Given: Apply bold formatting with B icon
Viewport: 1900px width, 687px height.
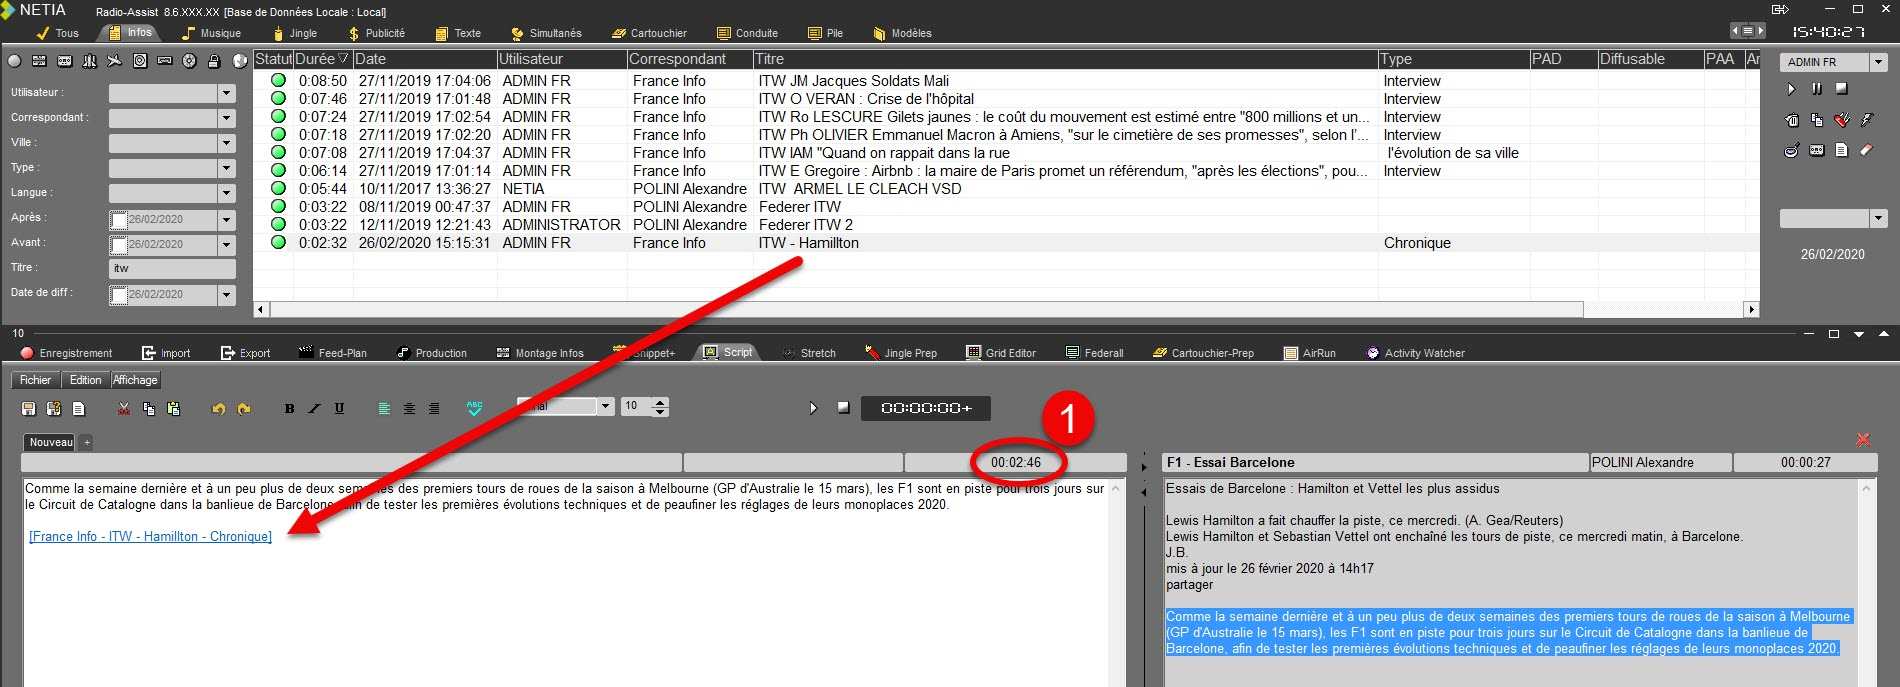Looking at the screenshot, I should pos(289,408).
